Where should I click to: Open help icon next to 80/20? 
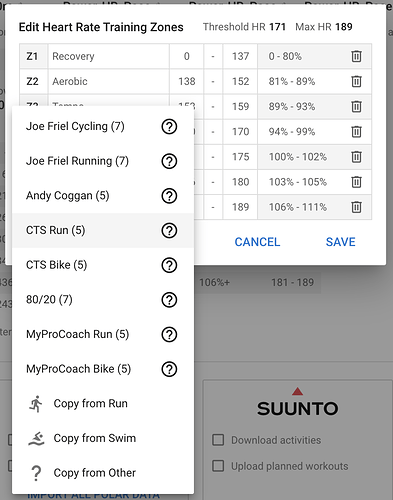(x=169, y=300)
